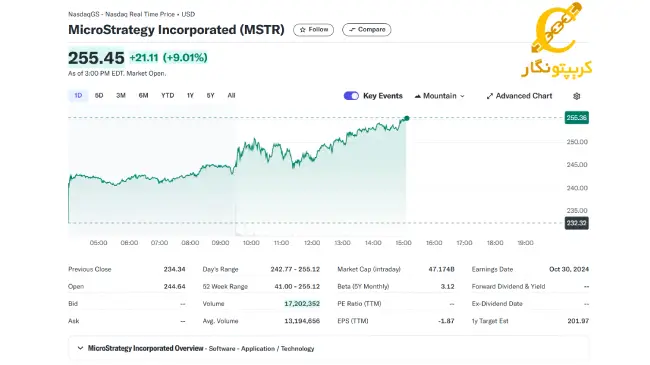
Task: Click the Compare button
Action: click(x=366, y=30)
